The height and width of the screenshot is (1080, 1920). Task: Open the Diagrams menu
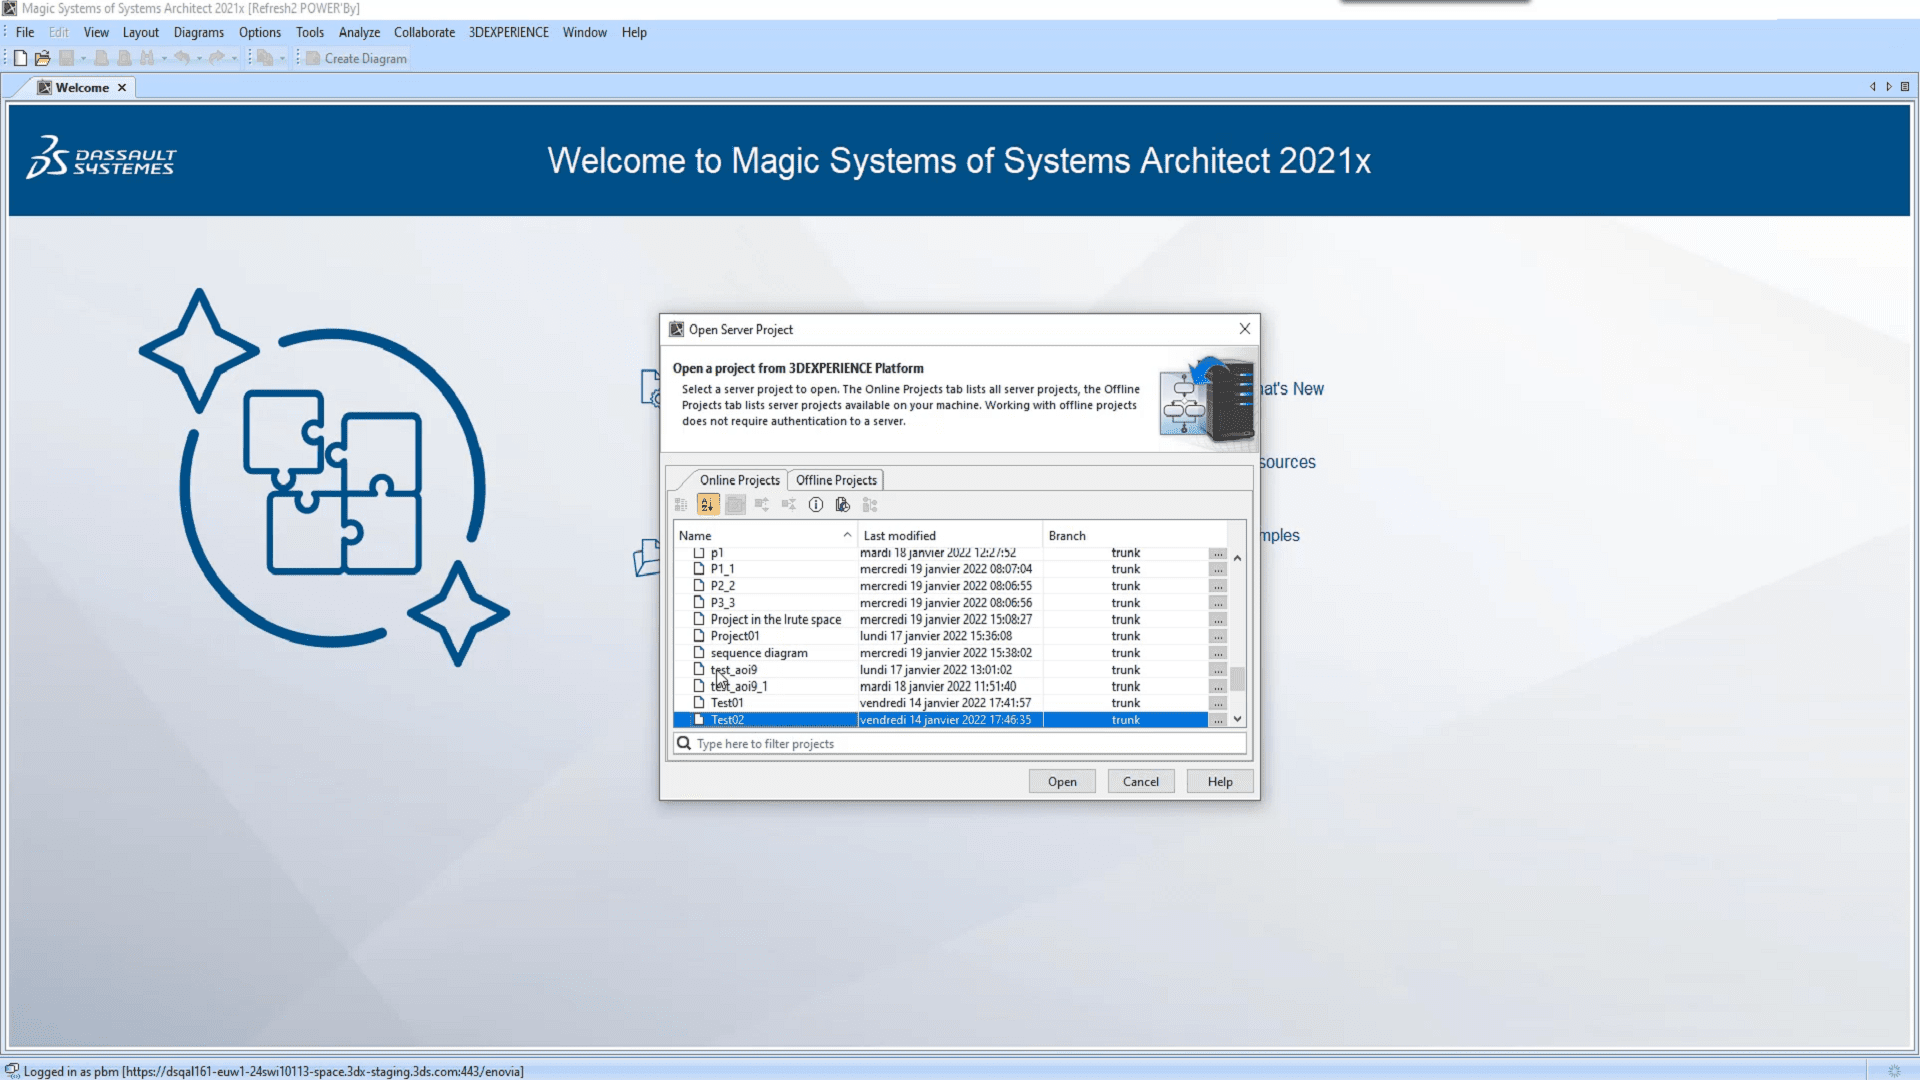(x=198, y=32)
